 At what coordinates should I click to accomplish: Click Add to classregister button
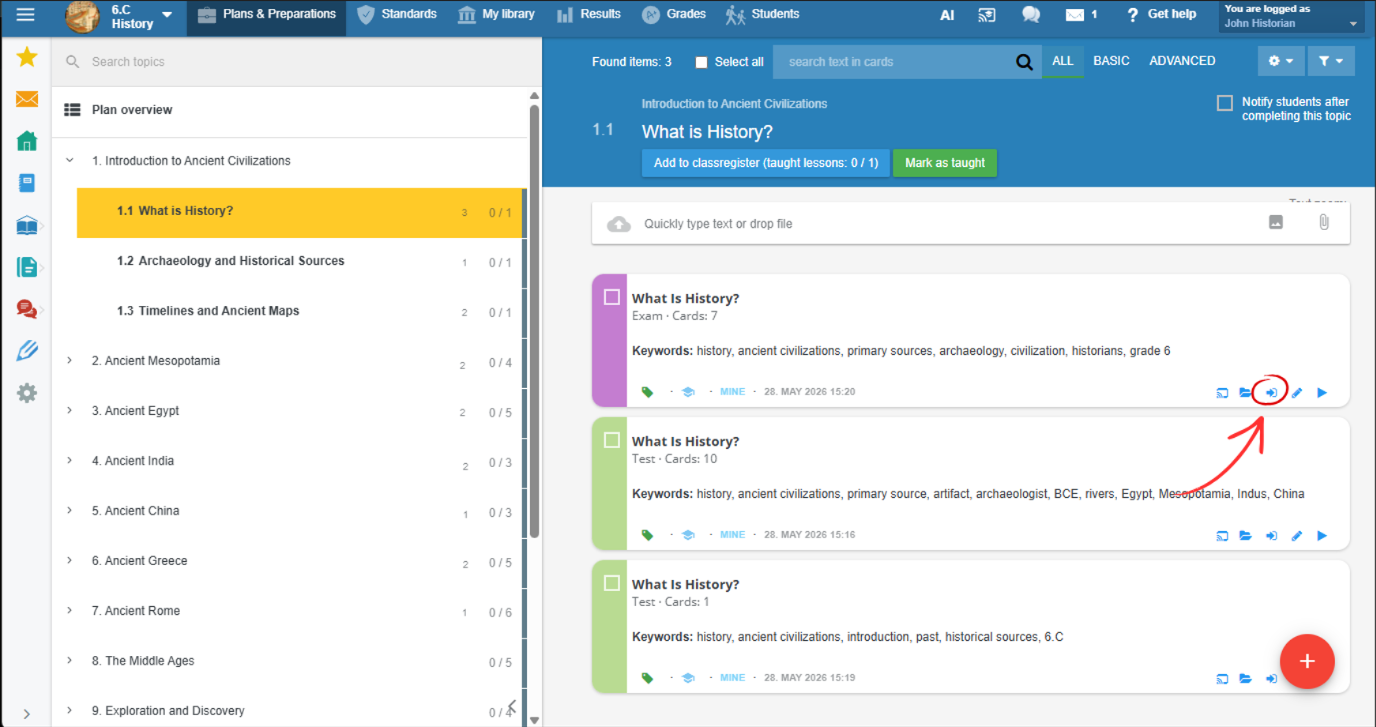766,163
